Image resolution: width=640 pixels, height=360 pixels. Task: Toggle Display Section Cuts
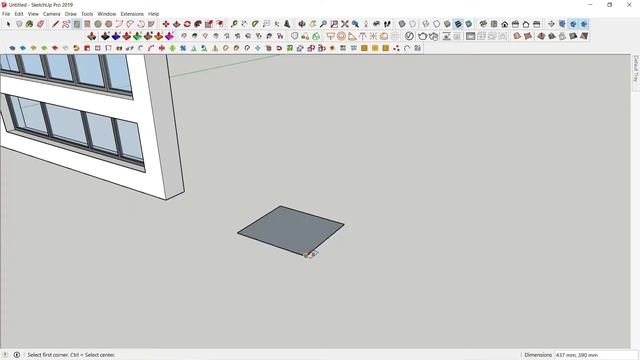(x=573, y=24)
